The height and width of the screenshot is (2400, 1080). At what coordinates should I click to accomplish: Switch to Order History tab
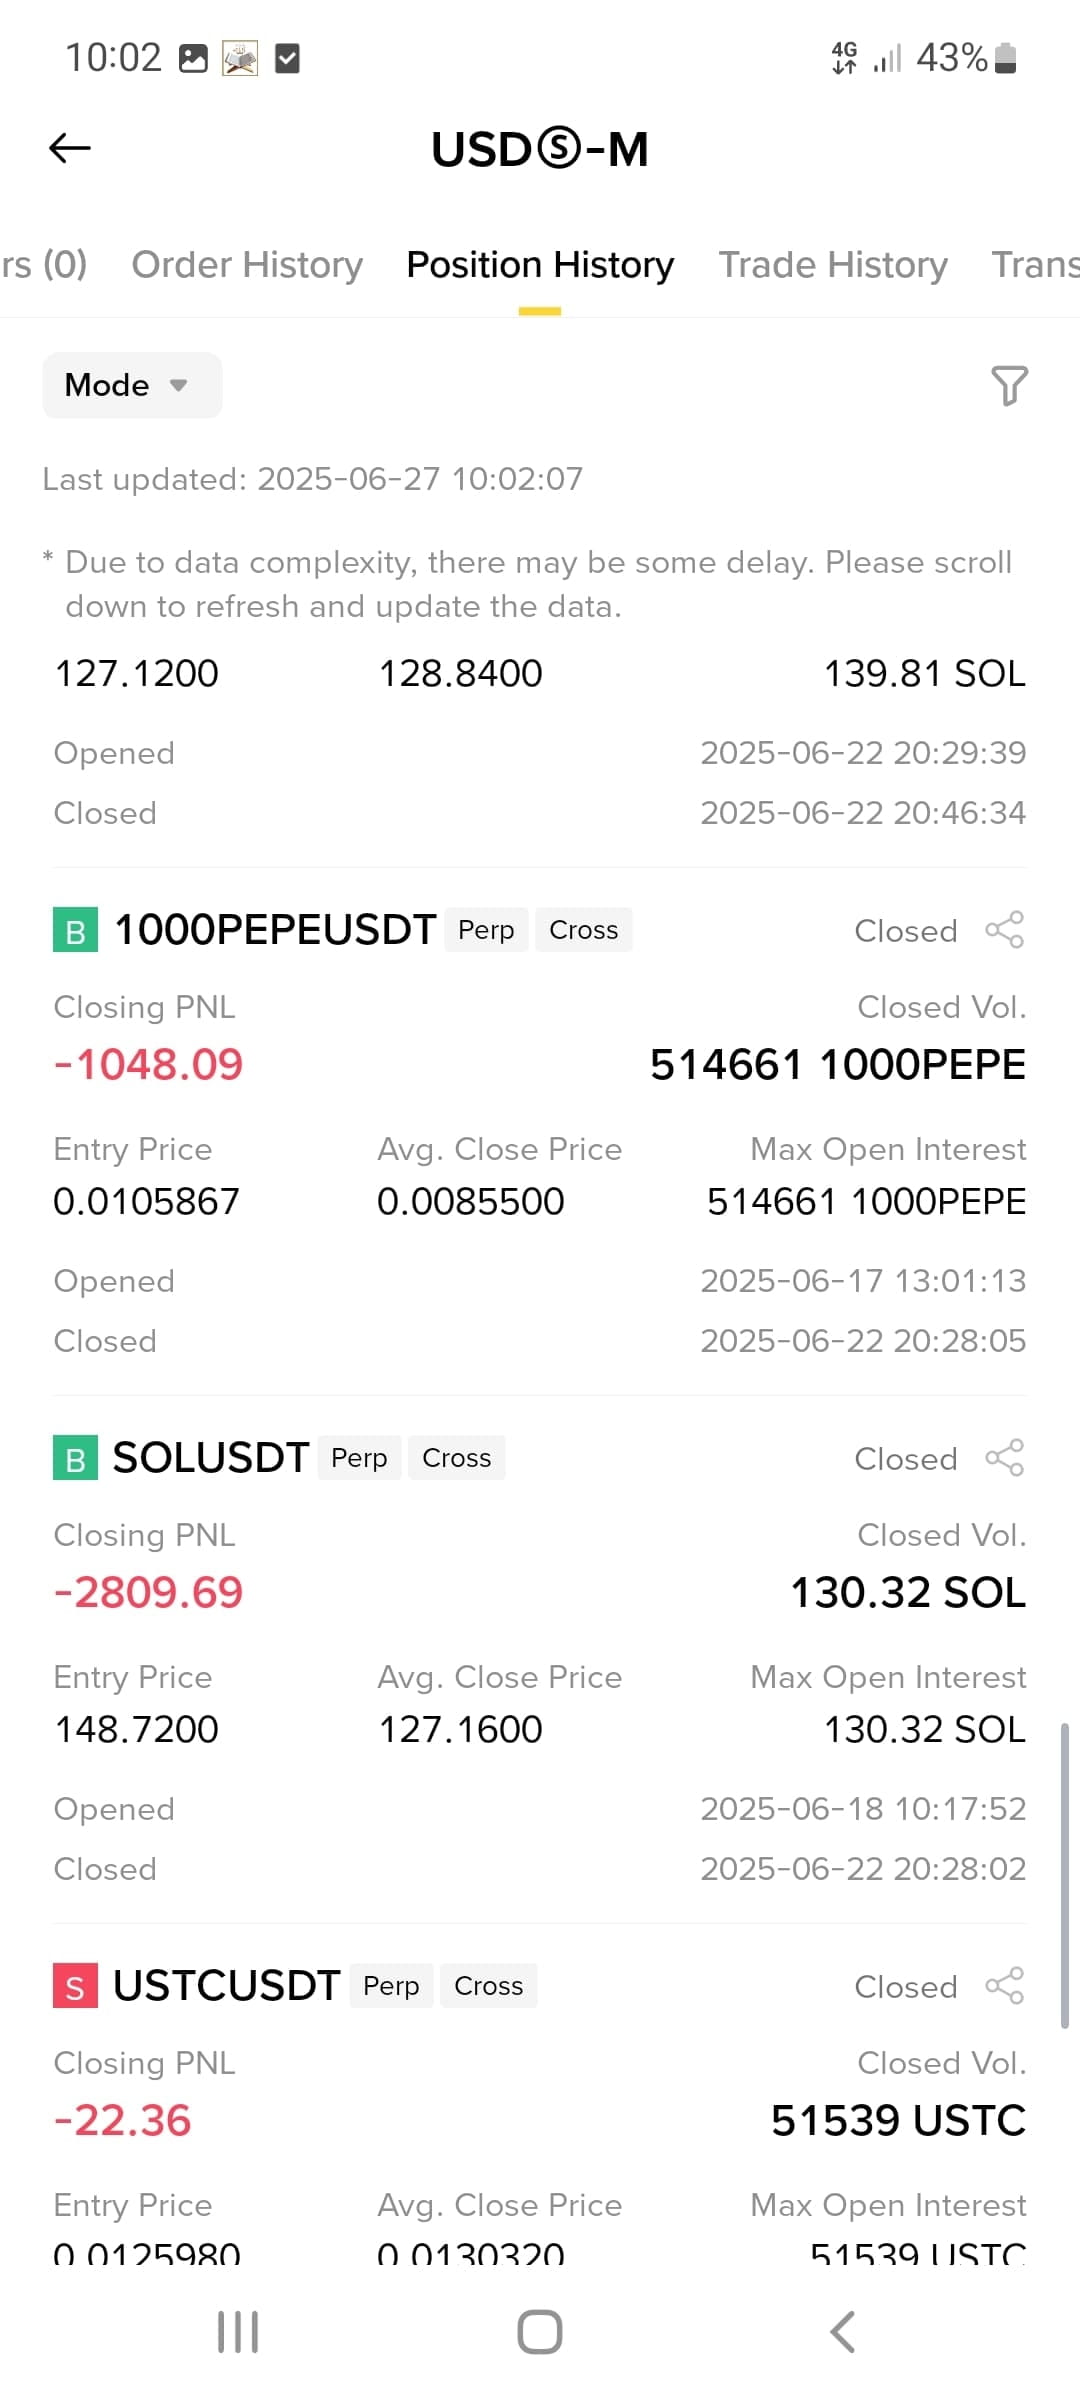pos(247,265)
